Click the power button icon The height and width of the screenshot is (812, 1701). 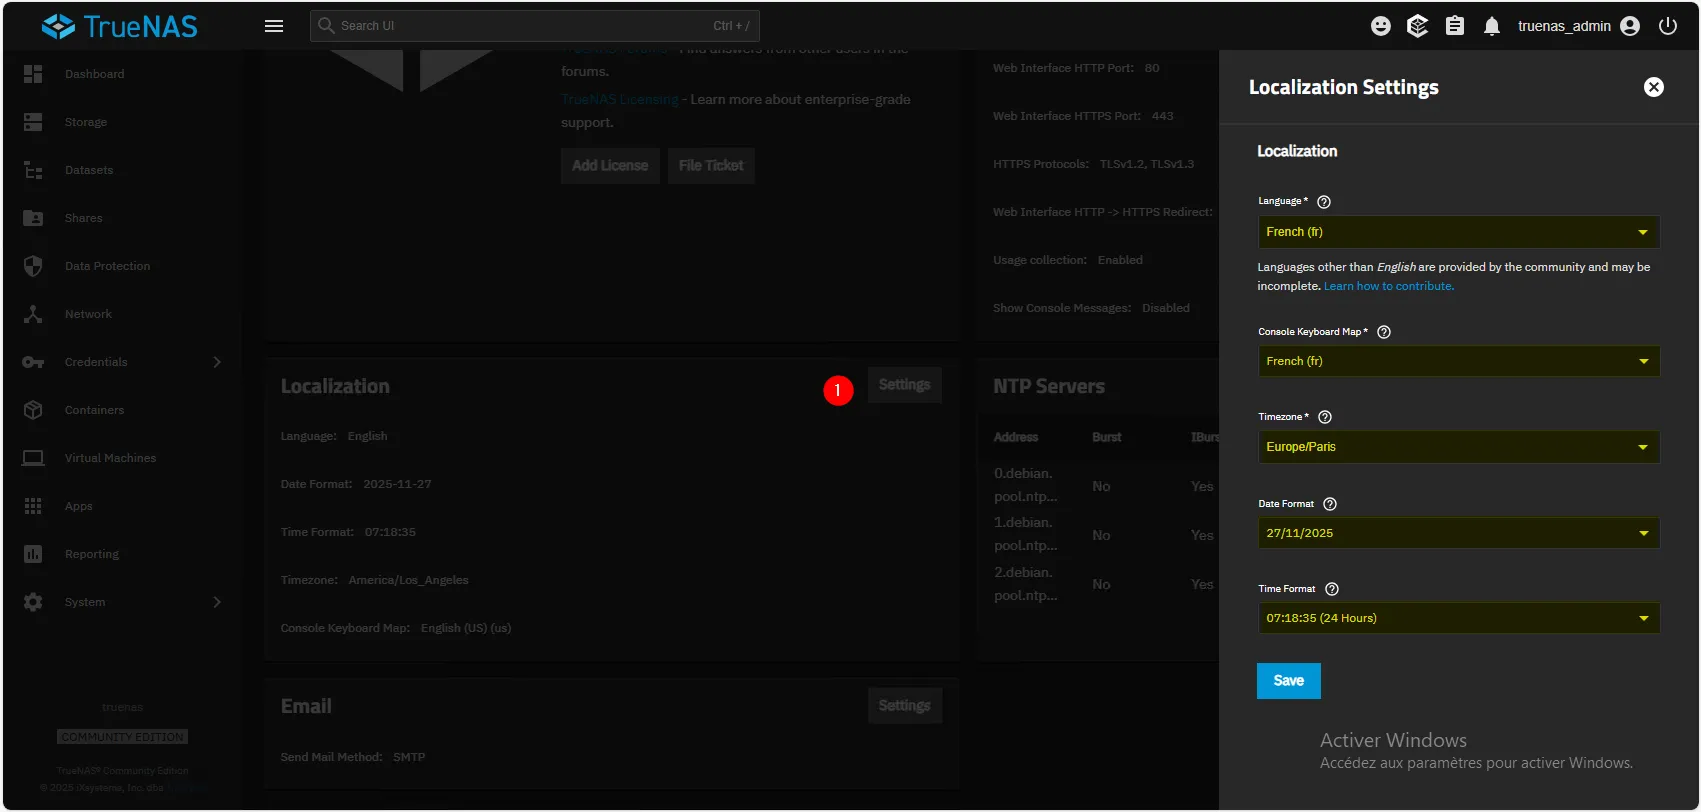[1668, 26]
